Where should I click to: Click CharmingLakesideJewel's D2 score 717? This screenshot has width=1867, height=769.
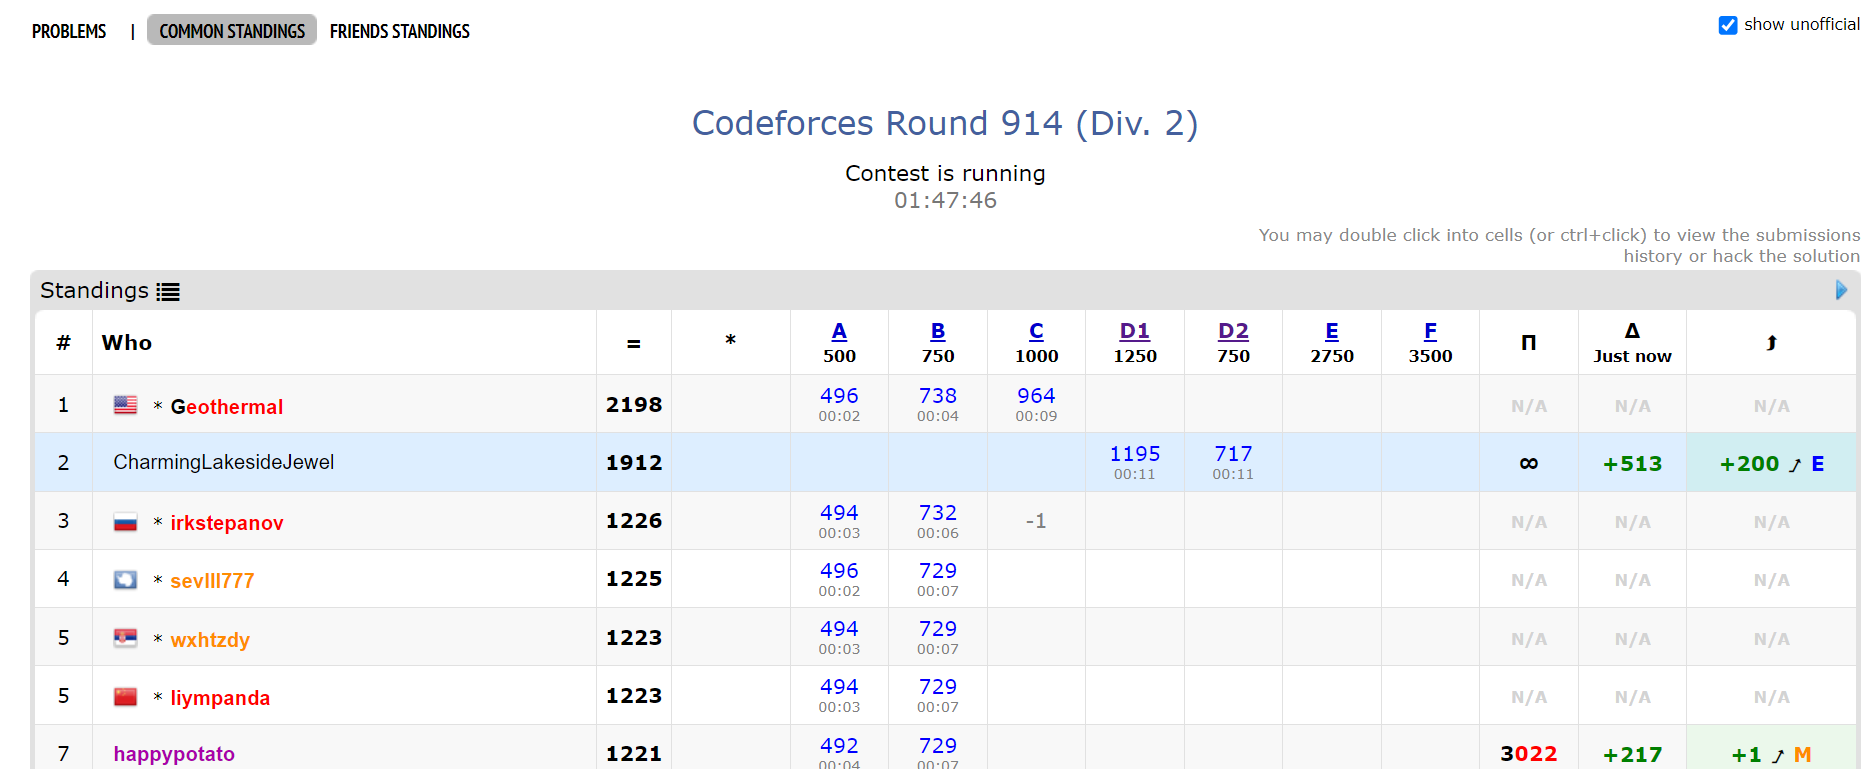[x=1233, y=454]
